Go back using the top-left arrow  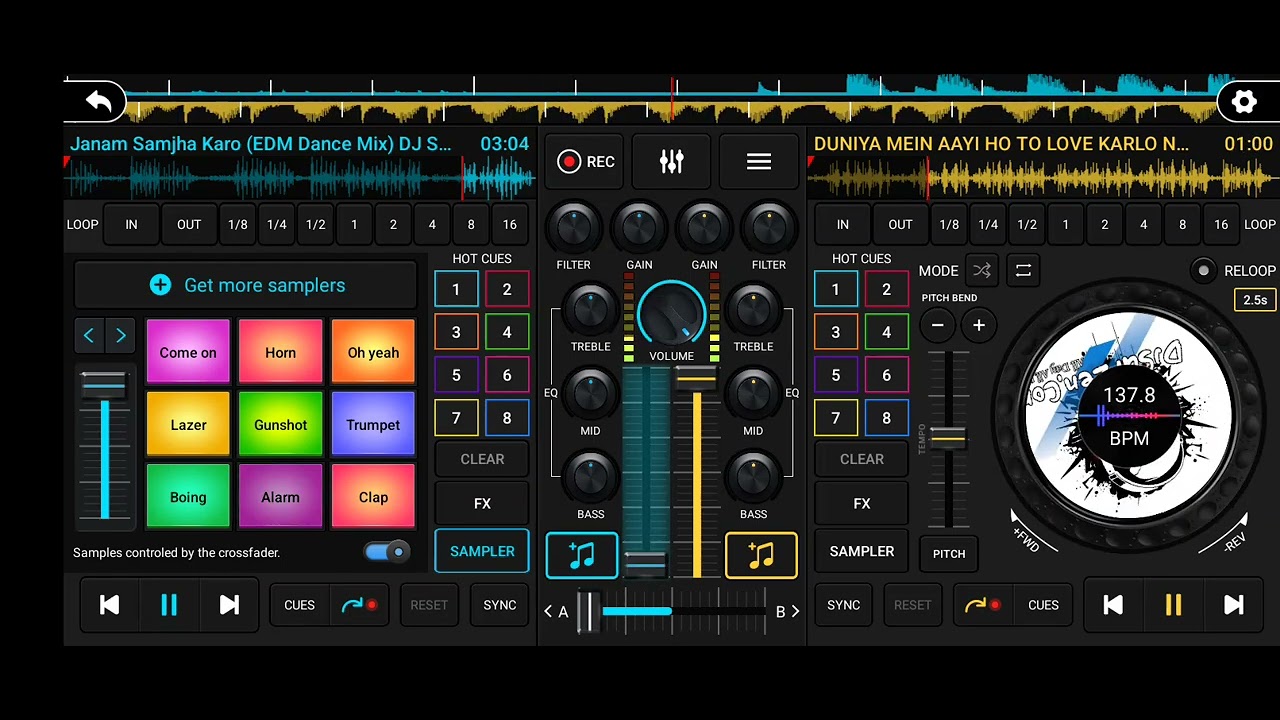click(x=98, y=101)
